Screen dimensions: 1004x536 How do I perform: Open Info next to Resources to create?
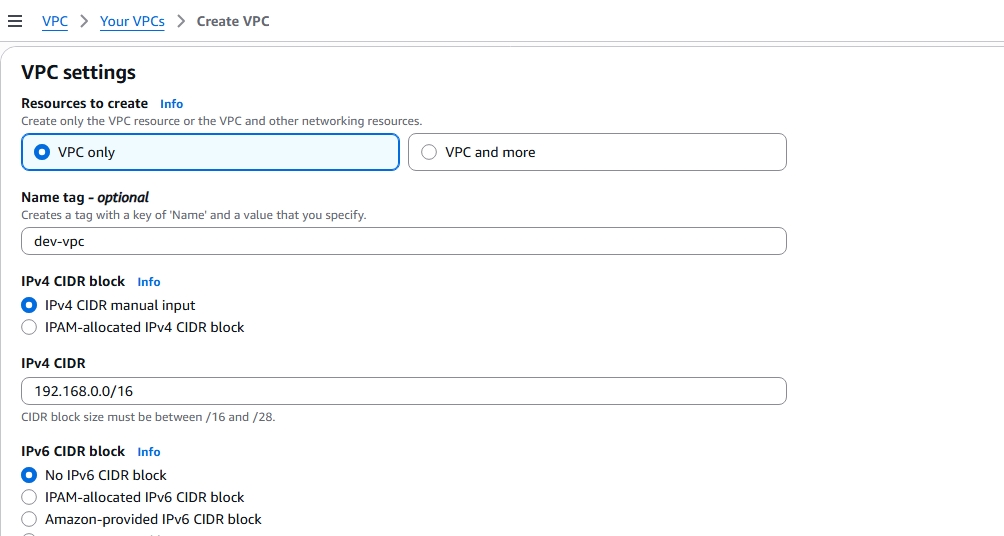tap(171, 104)
